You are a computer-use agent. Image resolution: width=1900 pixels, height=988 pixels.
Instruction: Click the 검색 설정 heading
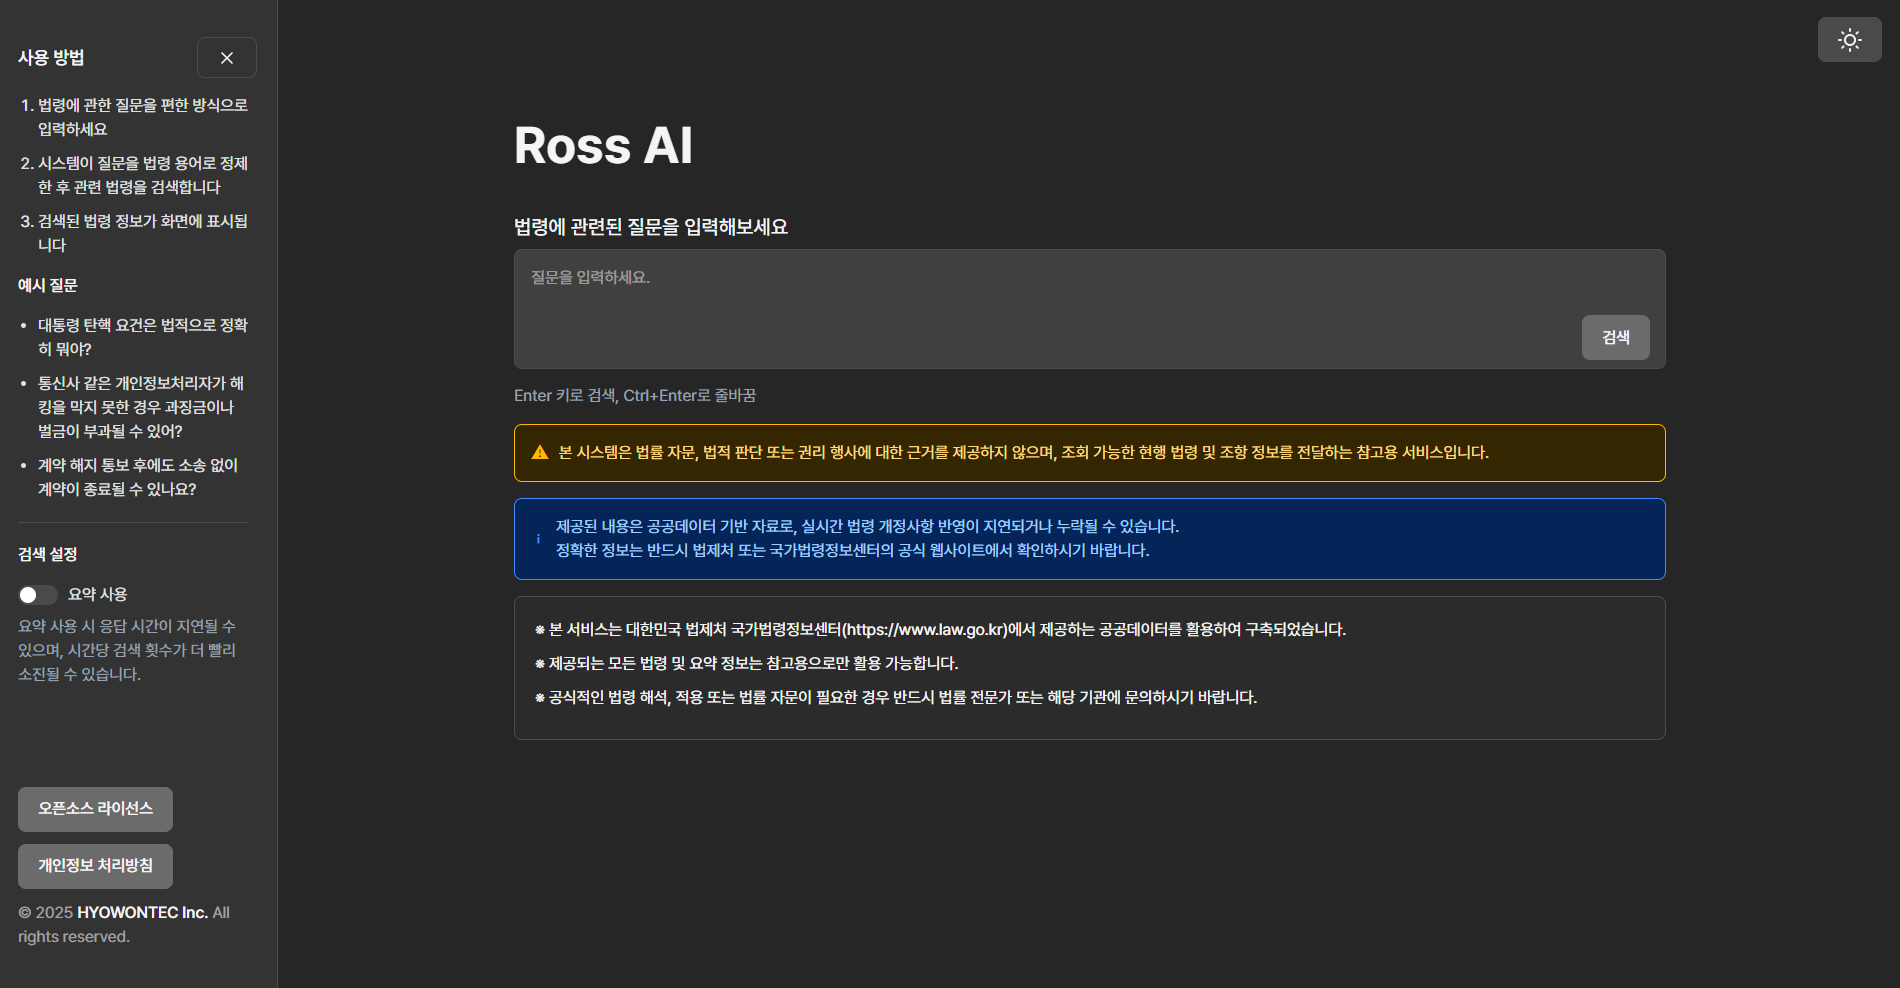click(48, 555)
